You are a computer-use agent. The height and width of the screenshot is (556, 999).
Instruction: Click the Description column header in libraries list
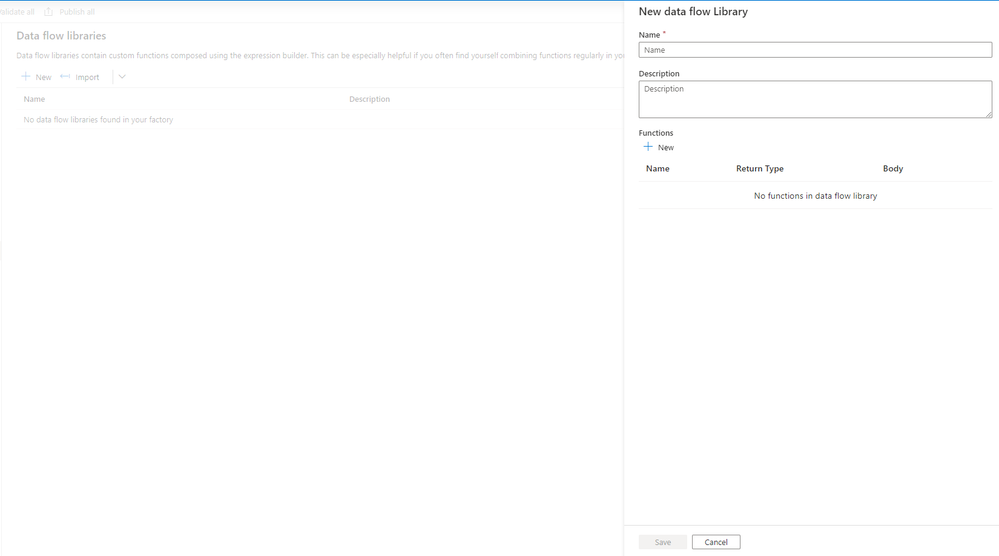click(370, 99)
